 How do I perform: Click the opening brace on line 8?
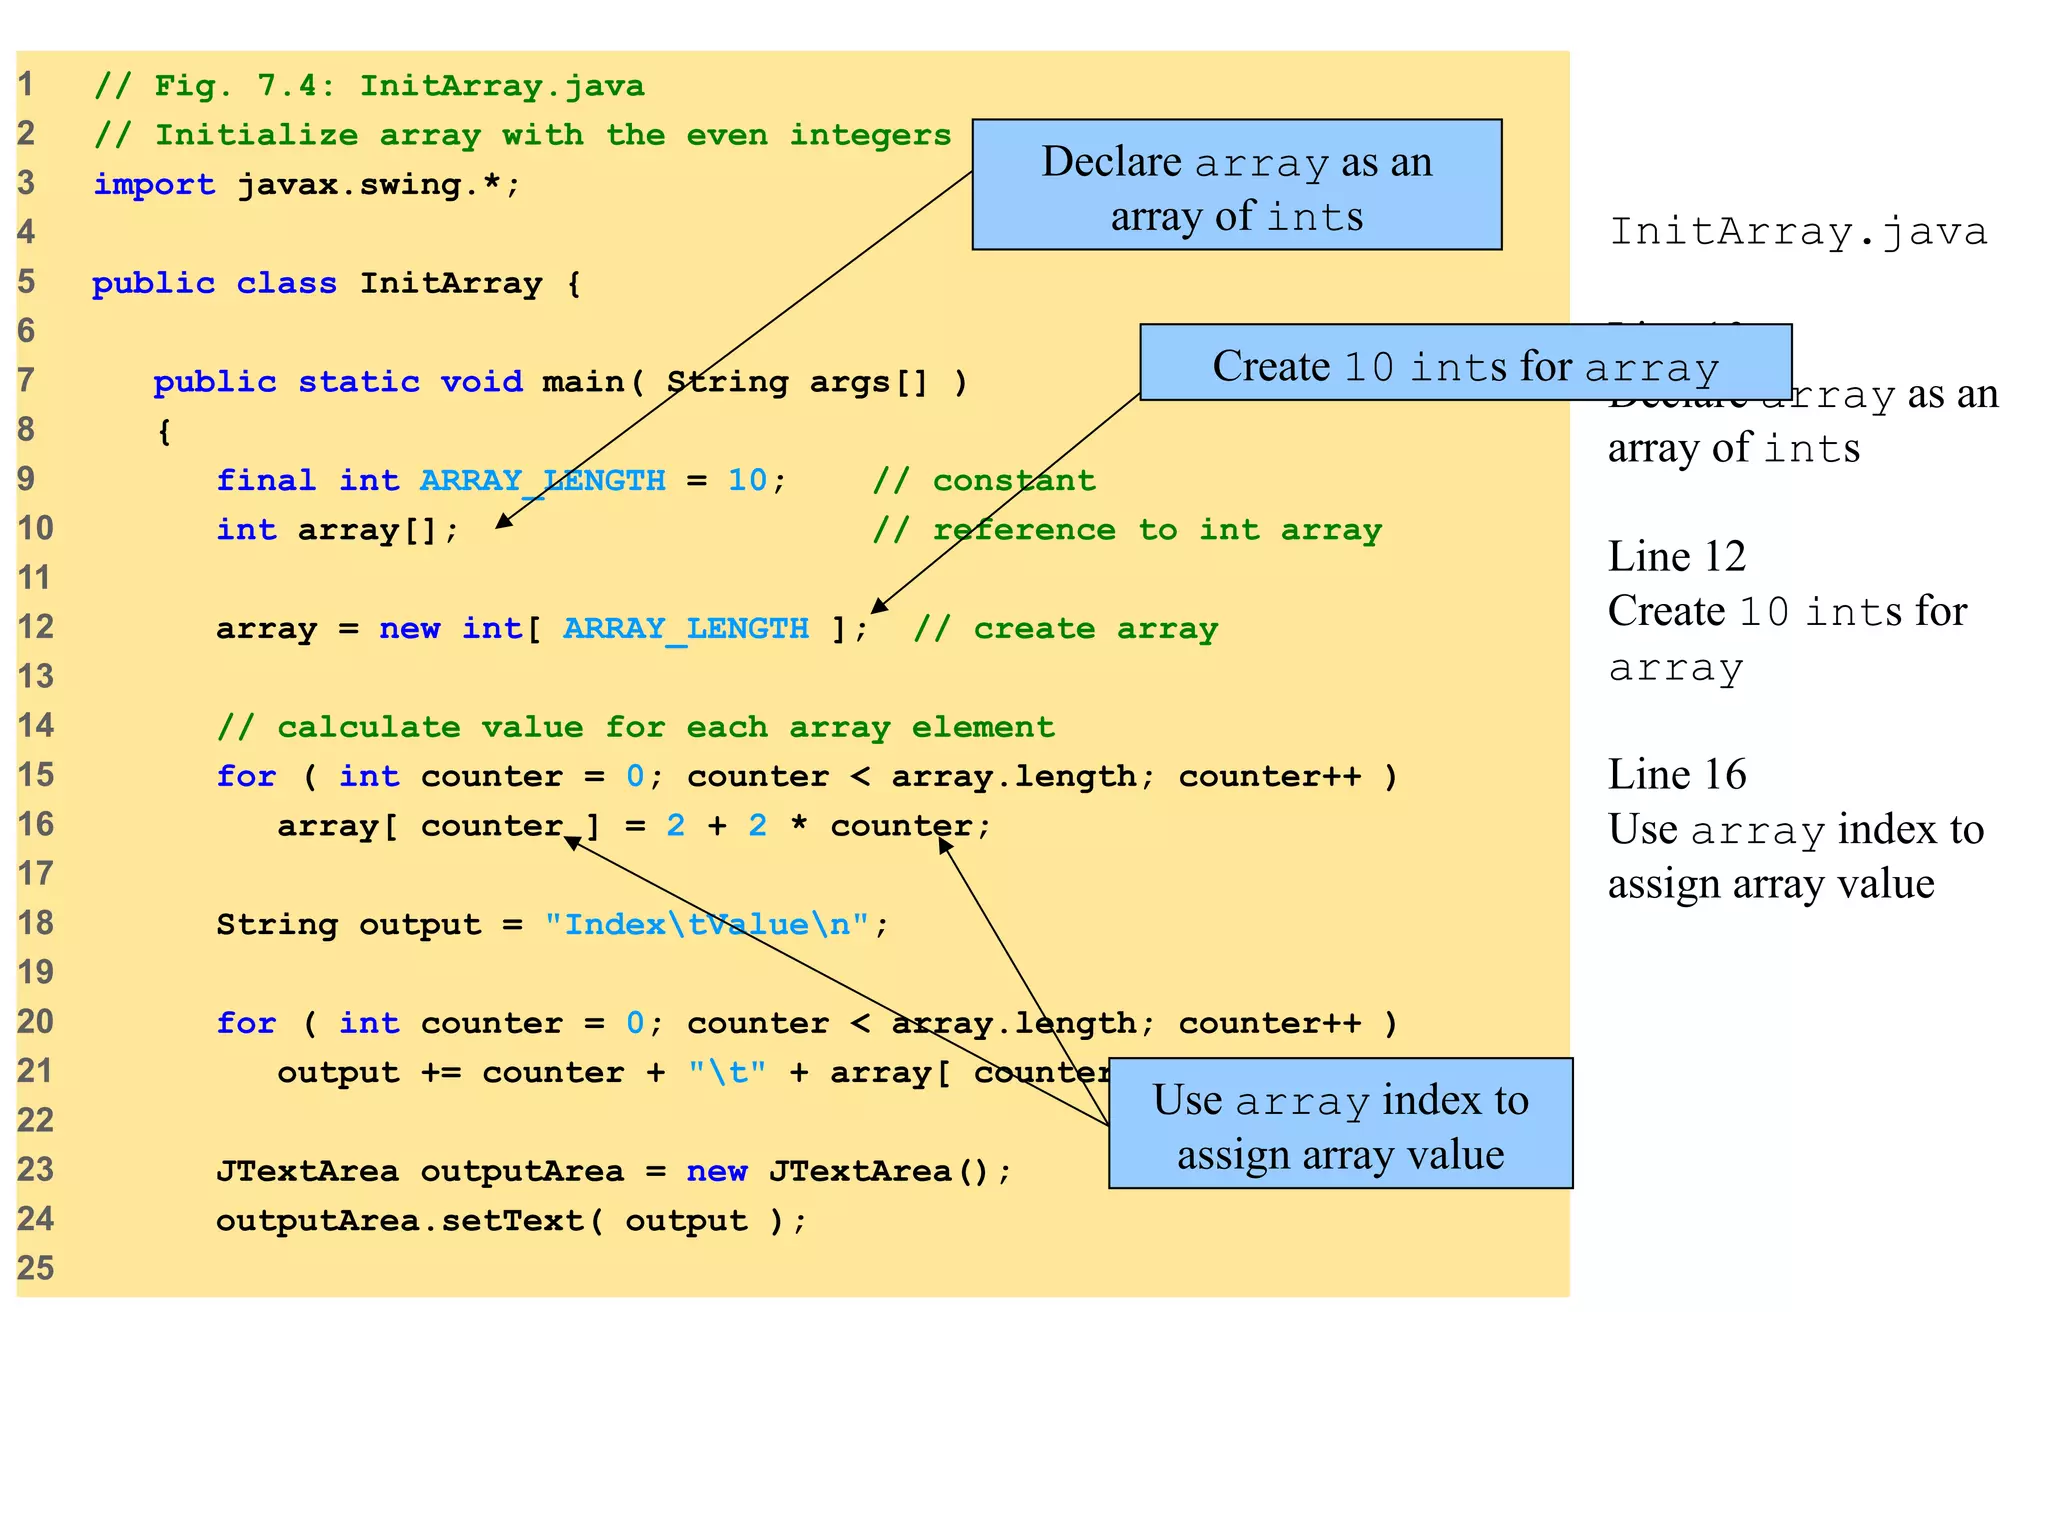tap(164, 432)
